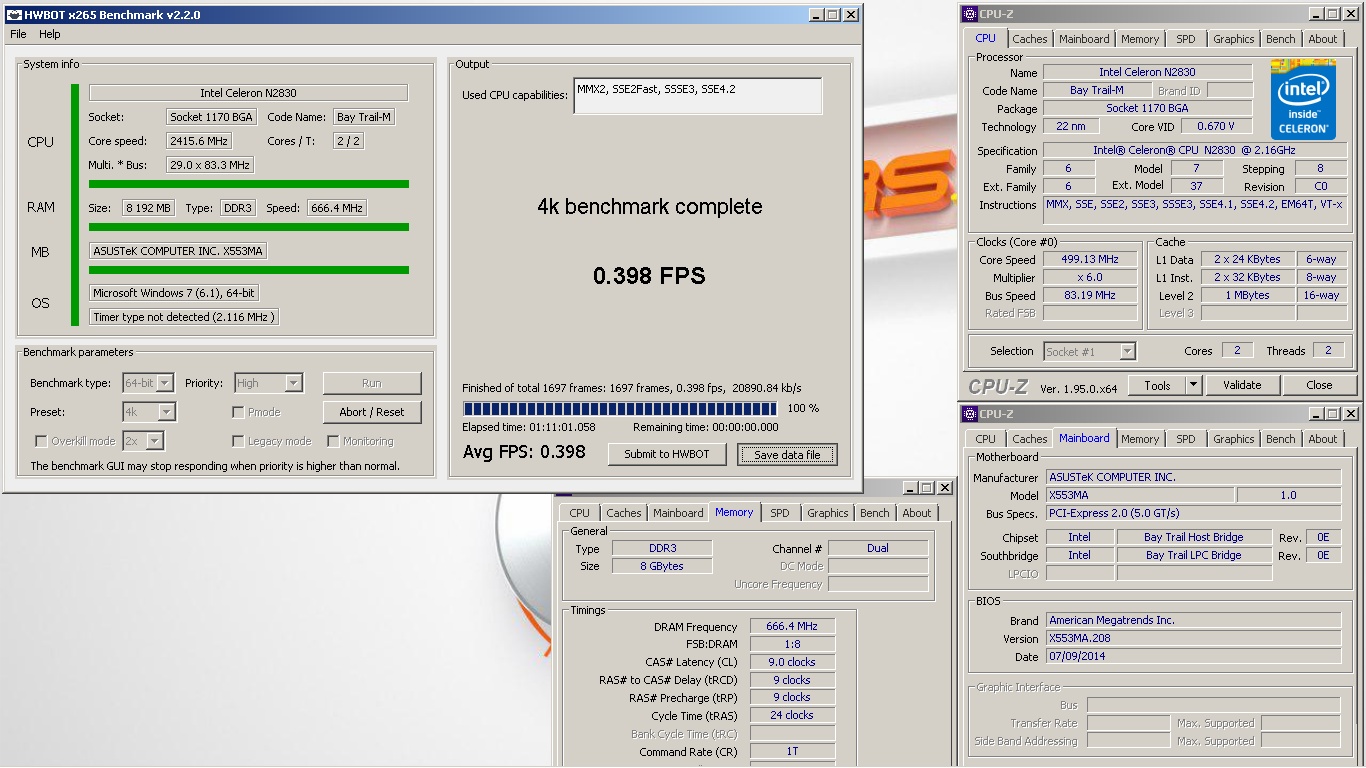This screenshot has width=1366, height=768.
Task: Click the Timer type not detected field
Action: (183, 317)
